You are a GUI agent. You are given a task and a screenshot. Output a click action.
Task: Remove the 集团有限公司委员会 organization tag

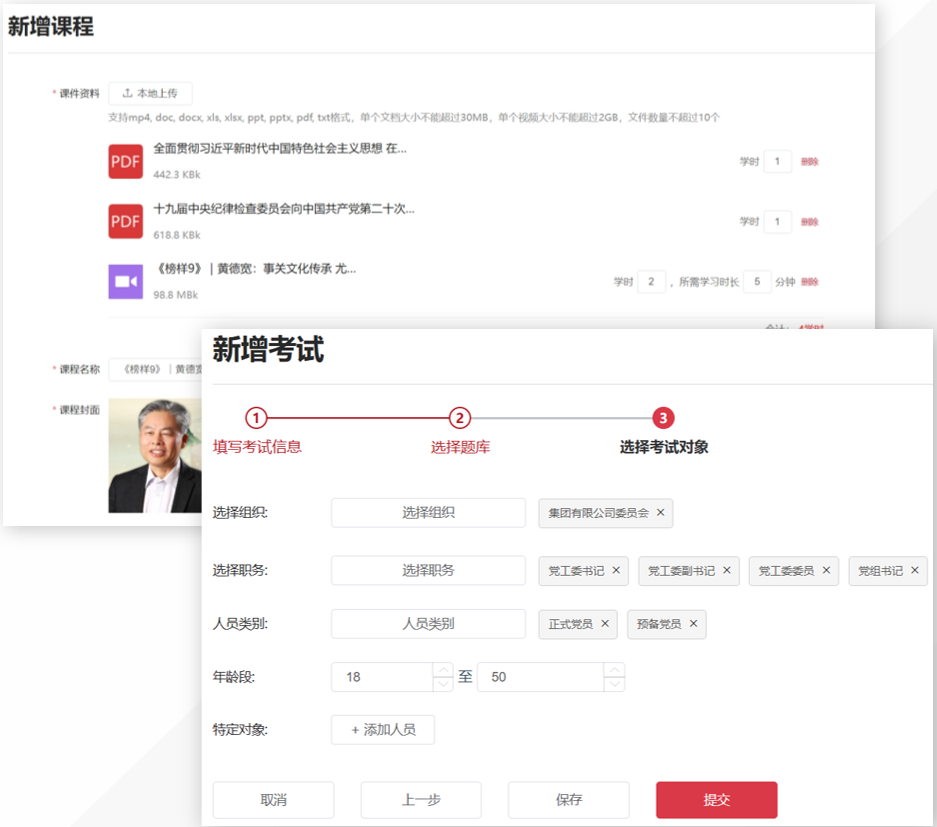point(660,513)
